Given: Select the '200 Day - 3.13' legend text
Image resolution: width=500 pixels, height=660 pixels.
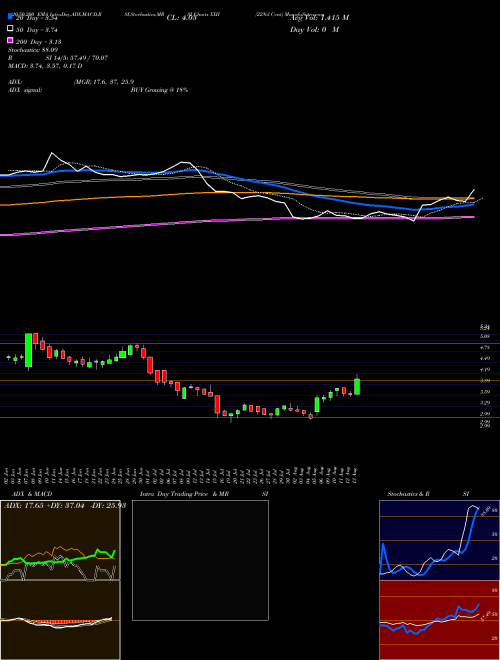Looking at the screenshot, I should (x=39, y=42).
